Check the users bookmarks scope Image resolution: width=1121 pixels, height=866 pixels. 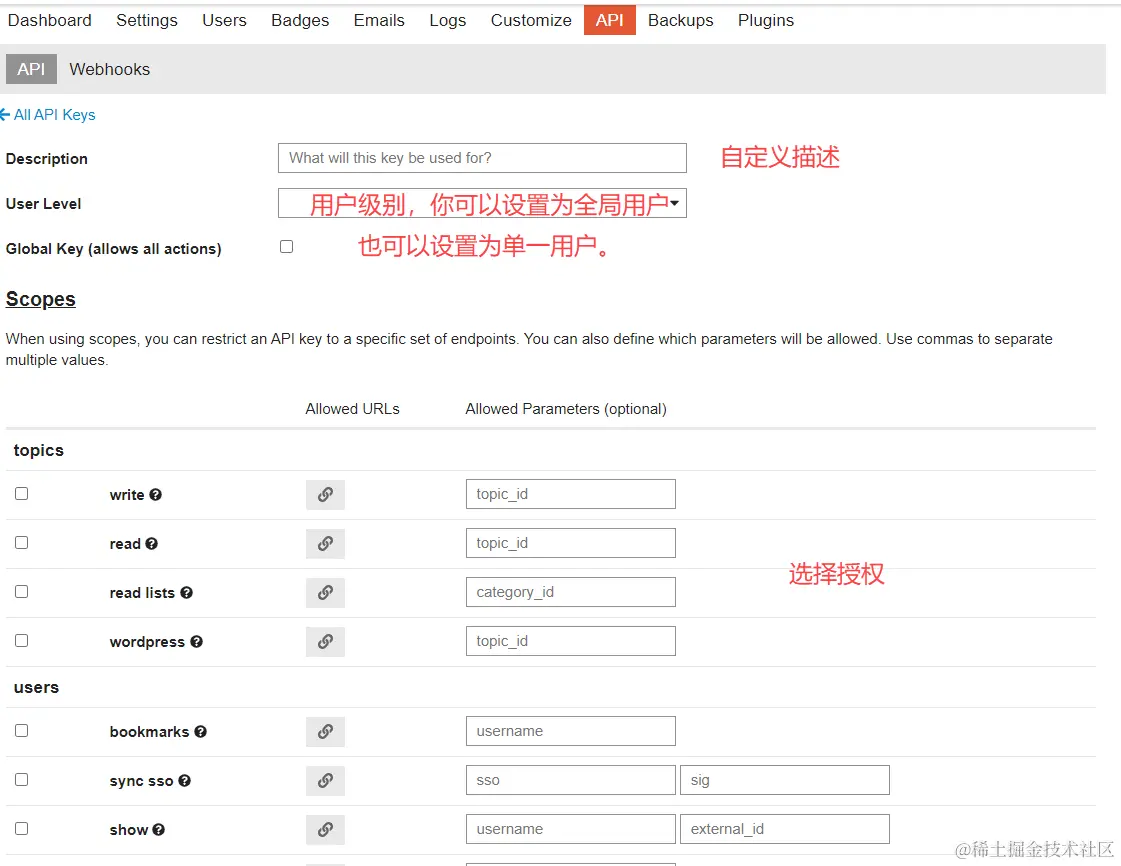21,731
